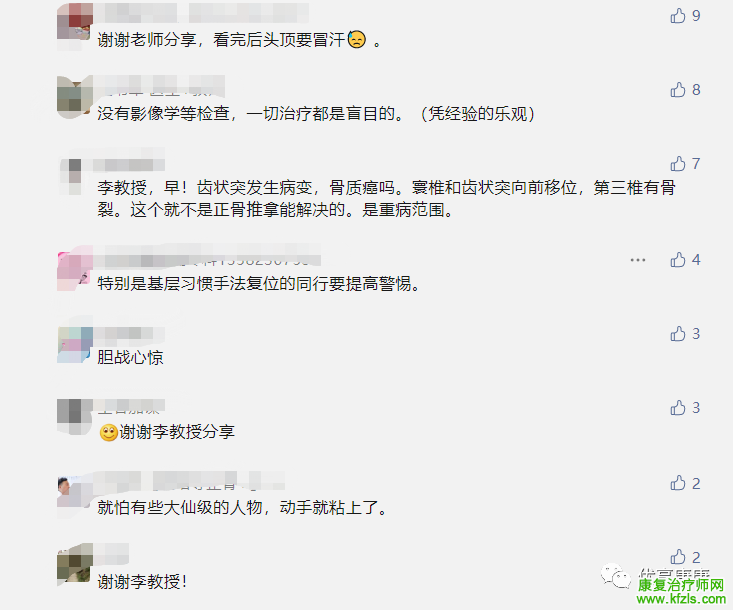This screenshot has width=733, height=610.
Task: Tap thumbs-up on the 7-like odontoid comment
Action: 678,164
